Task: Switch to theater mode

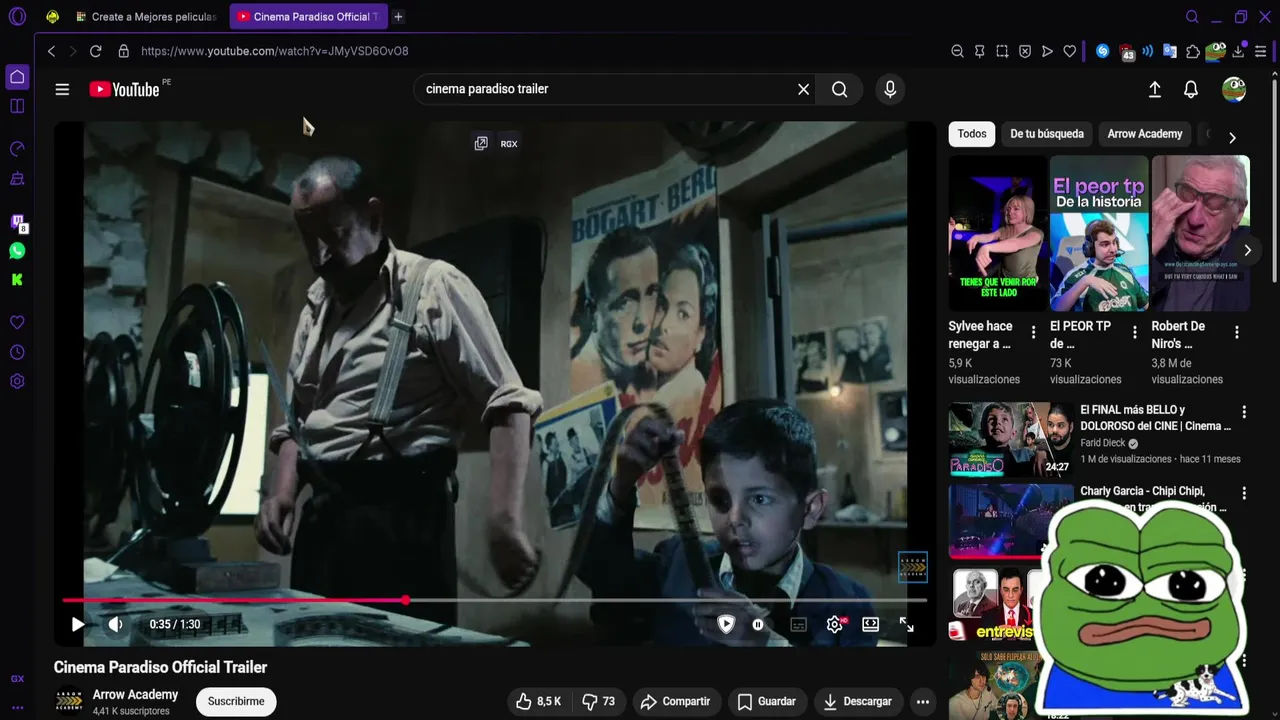Action: tap(871, 624)
